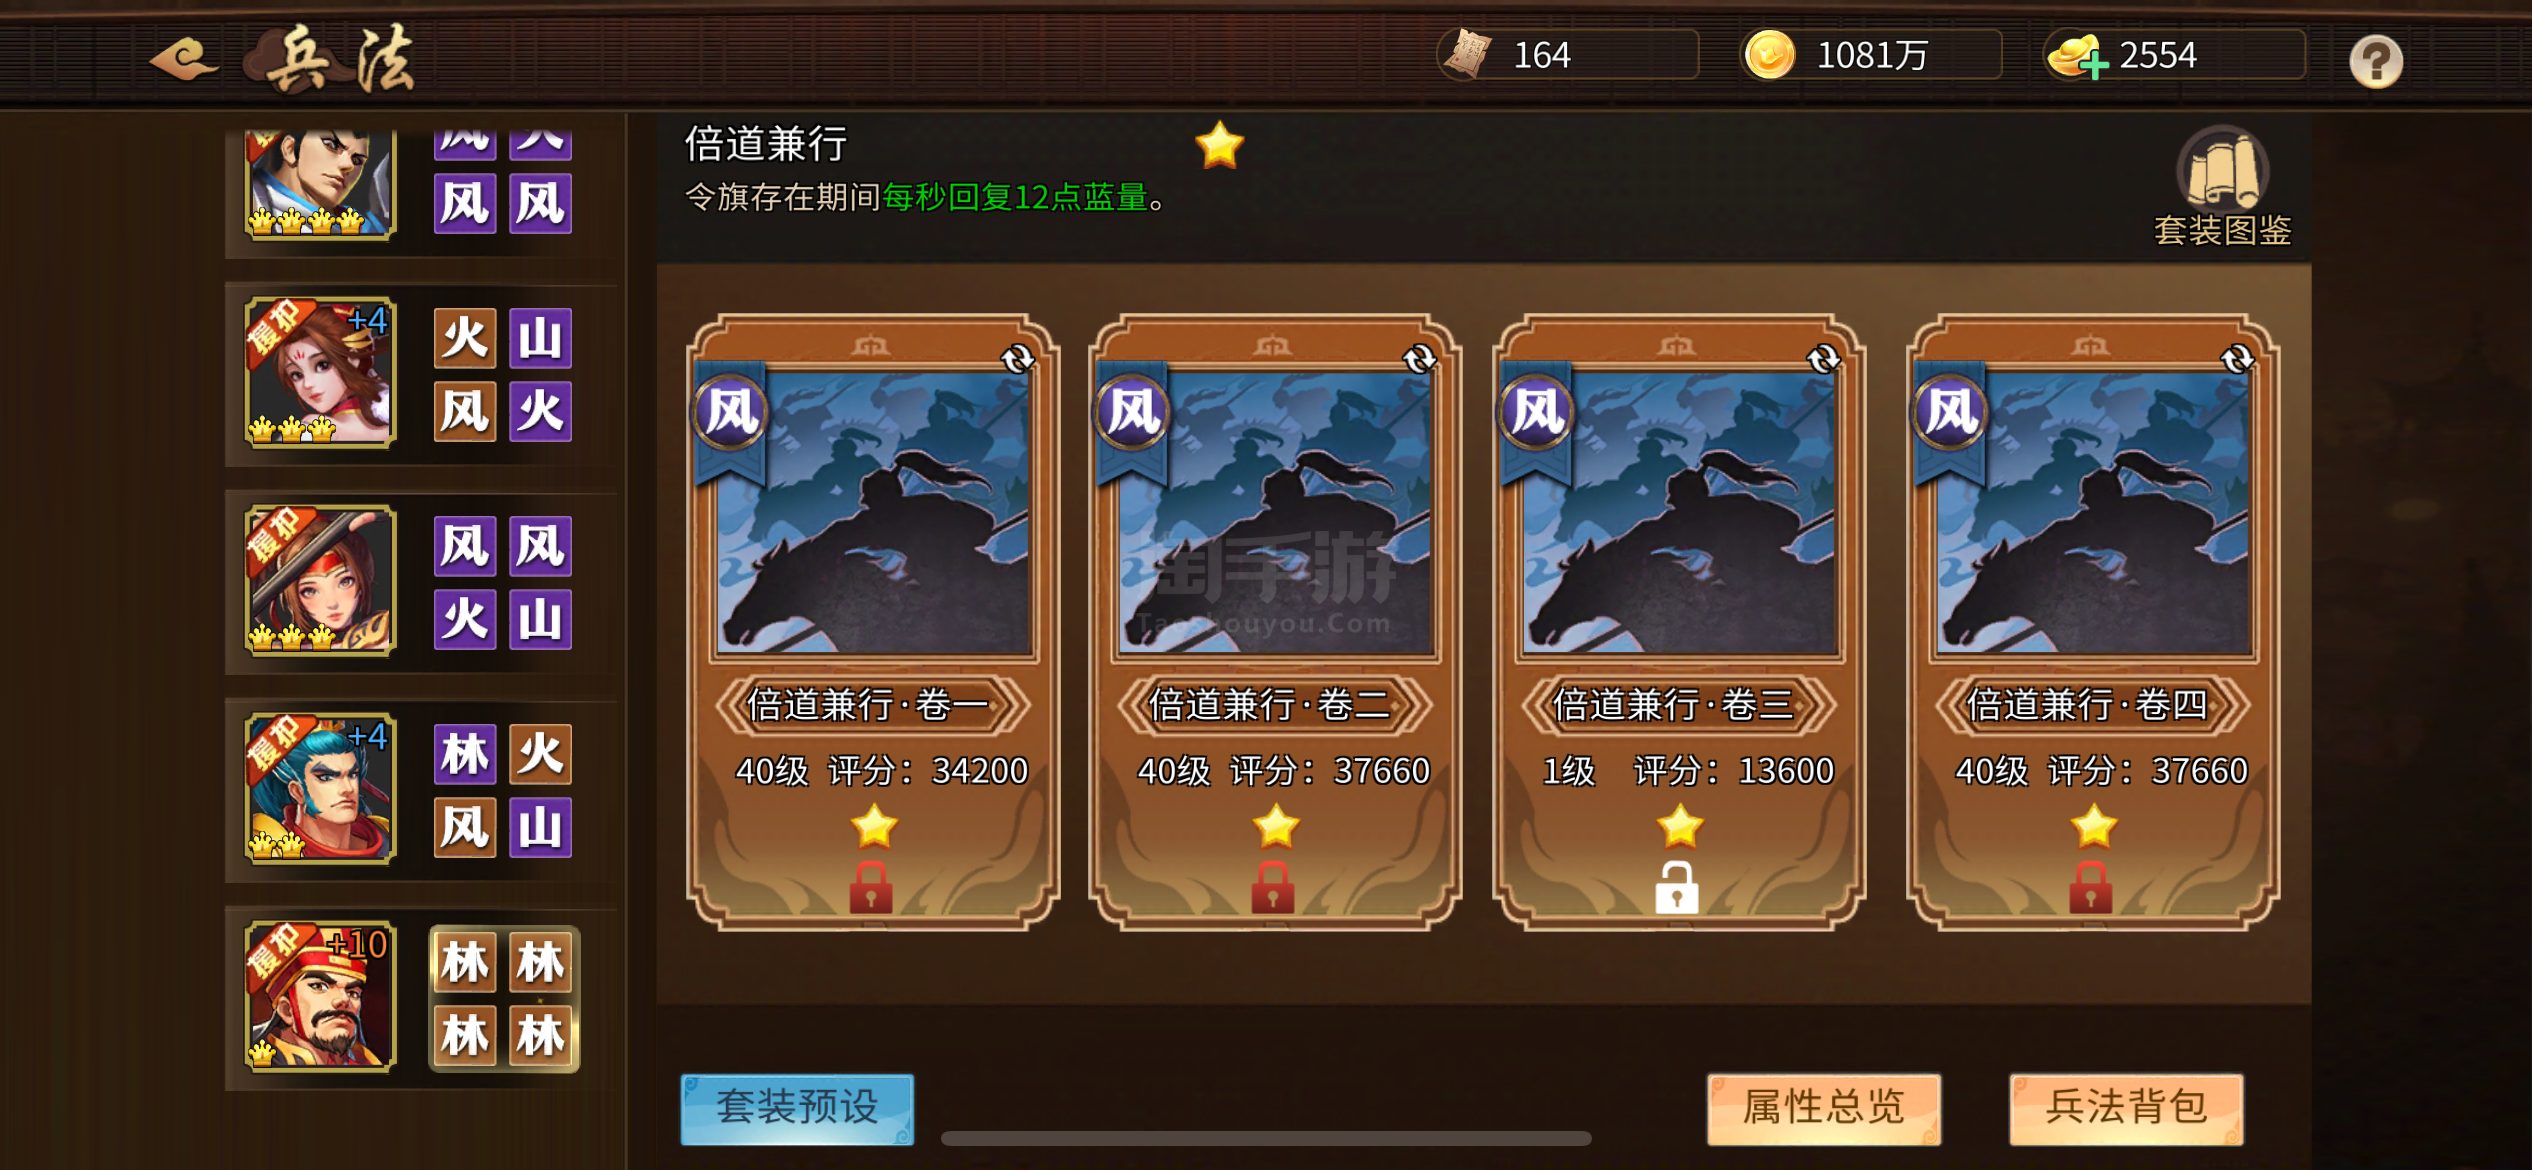Select the red-headband female hero
The width and height of the screenshot is (2532, 1170).
click(x=320, y=580)
